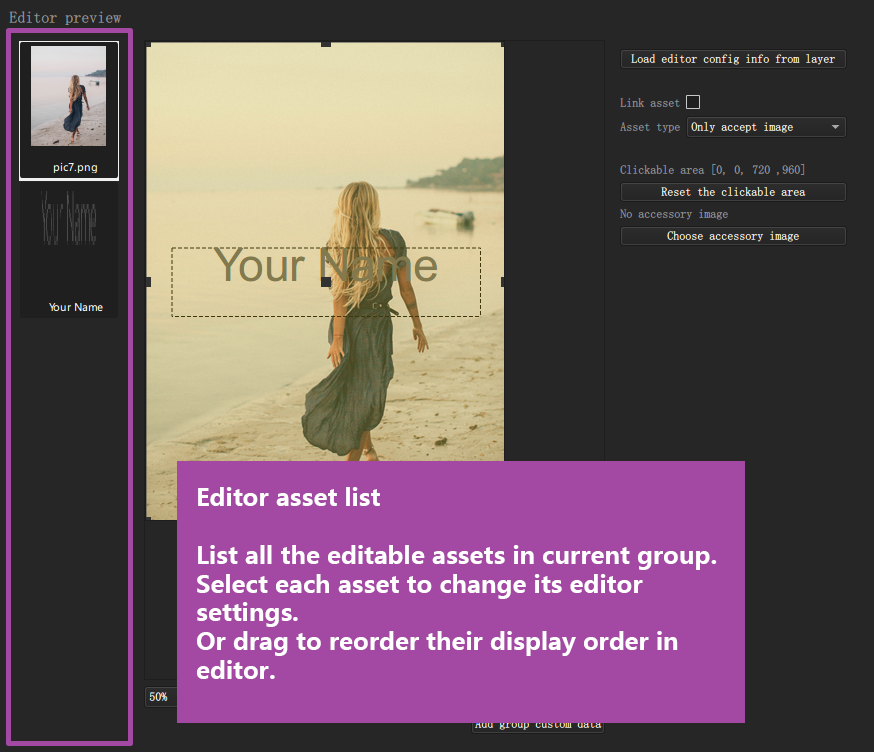Click the Editor preview heading
This screenshot has width=874, height=752.
pos(65,18)
